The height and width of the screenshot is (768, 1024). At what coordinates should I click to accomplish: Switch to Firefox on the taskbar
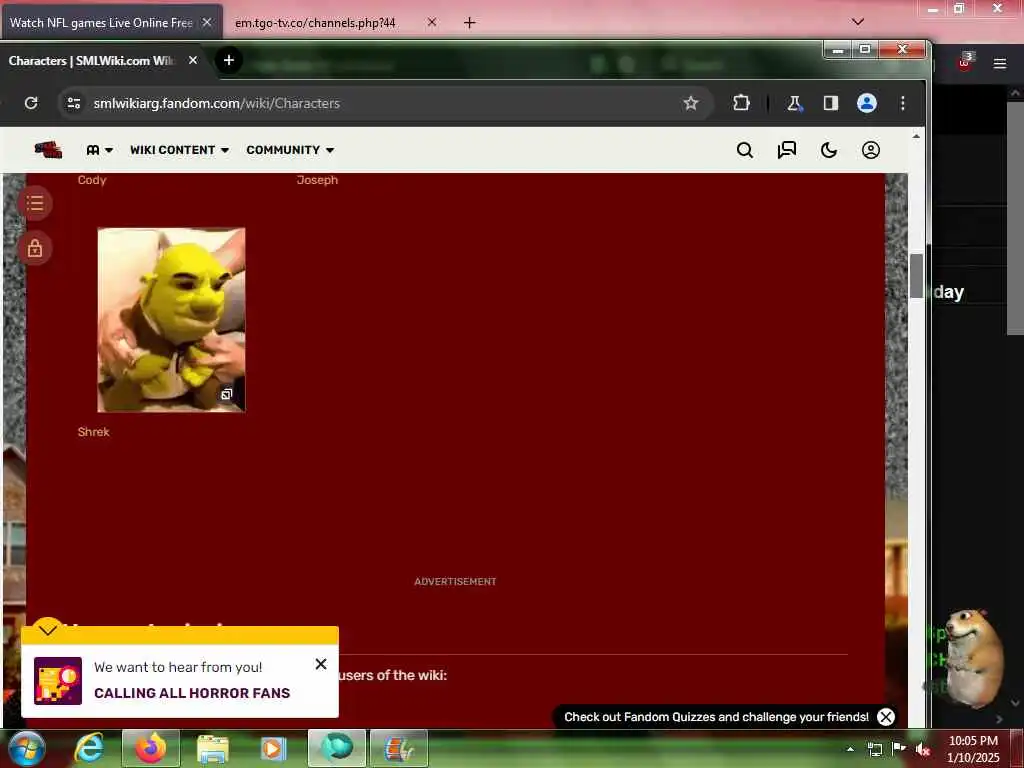(x=151, y=748)
